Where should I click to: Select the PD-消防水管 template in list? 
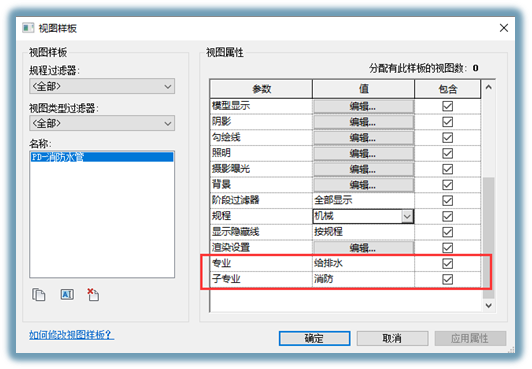pos(102,157)
